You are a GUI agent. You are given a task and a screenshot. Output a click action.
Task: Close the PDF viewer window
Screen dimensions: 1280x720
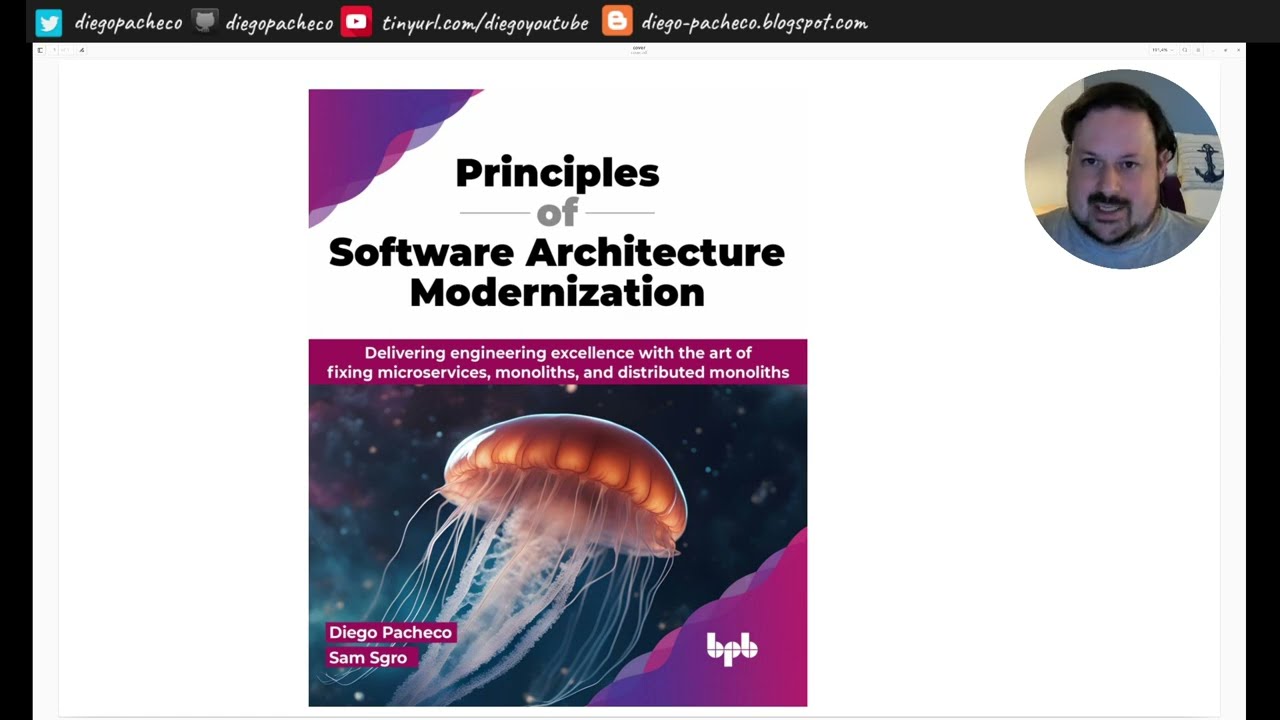coord(1239,50)
